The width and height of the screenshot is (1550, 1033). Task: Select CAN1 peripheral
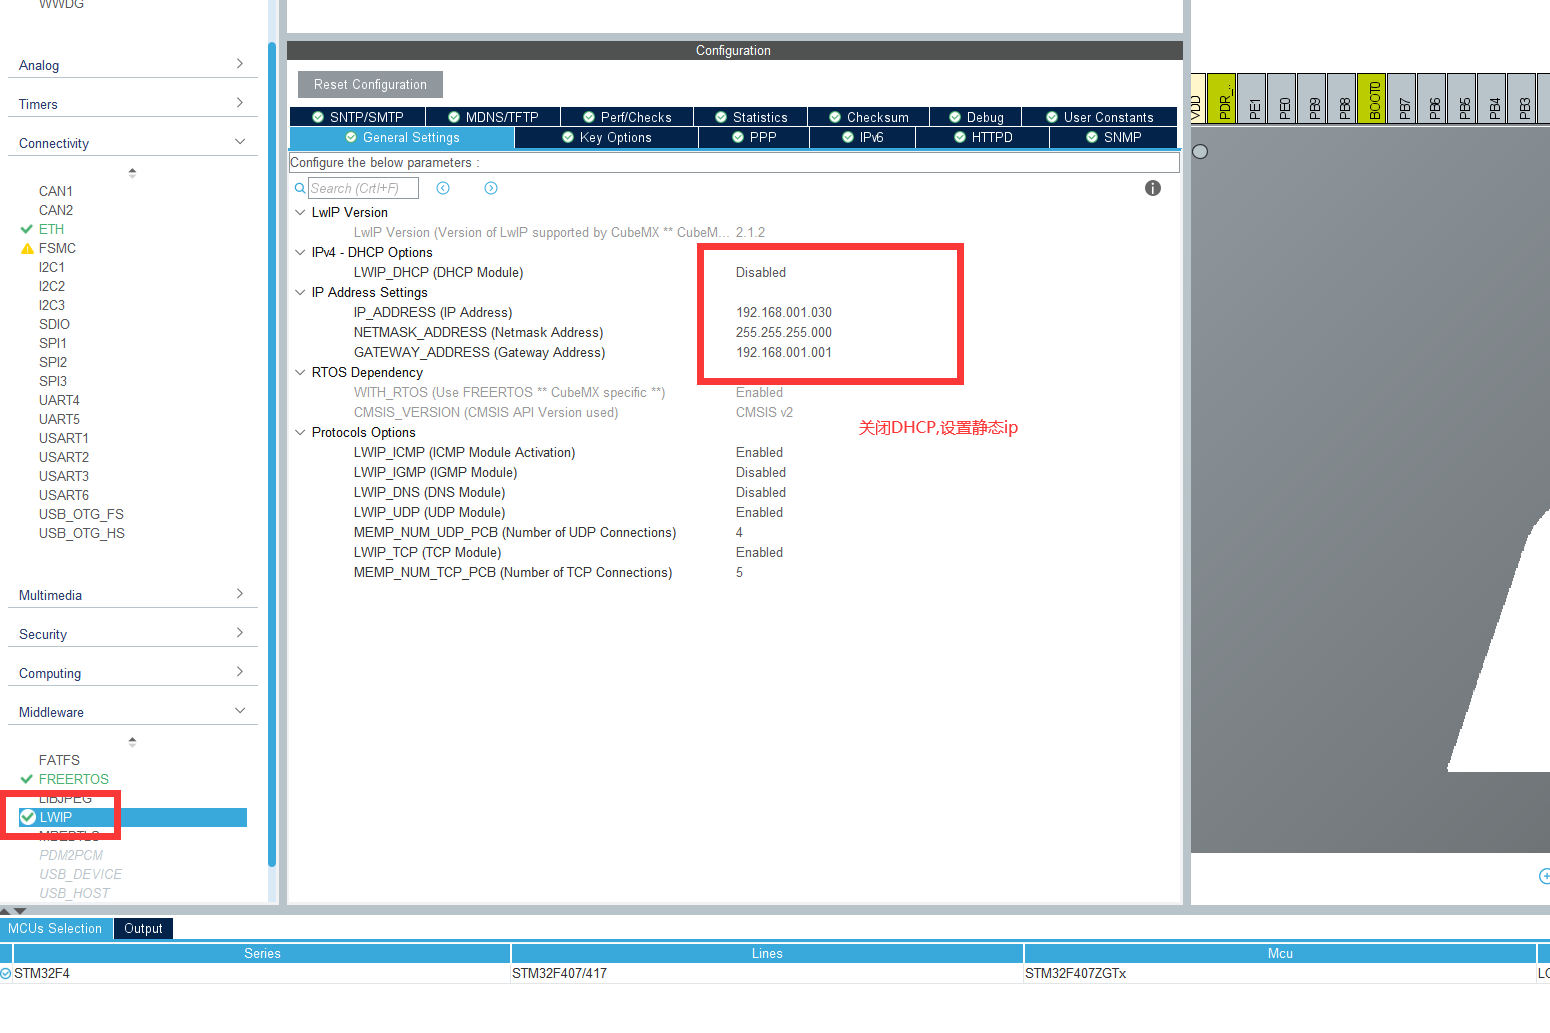pyautogui.click(x=56, y=191)
